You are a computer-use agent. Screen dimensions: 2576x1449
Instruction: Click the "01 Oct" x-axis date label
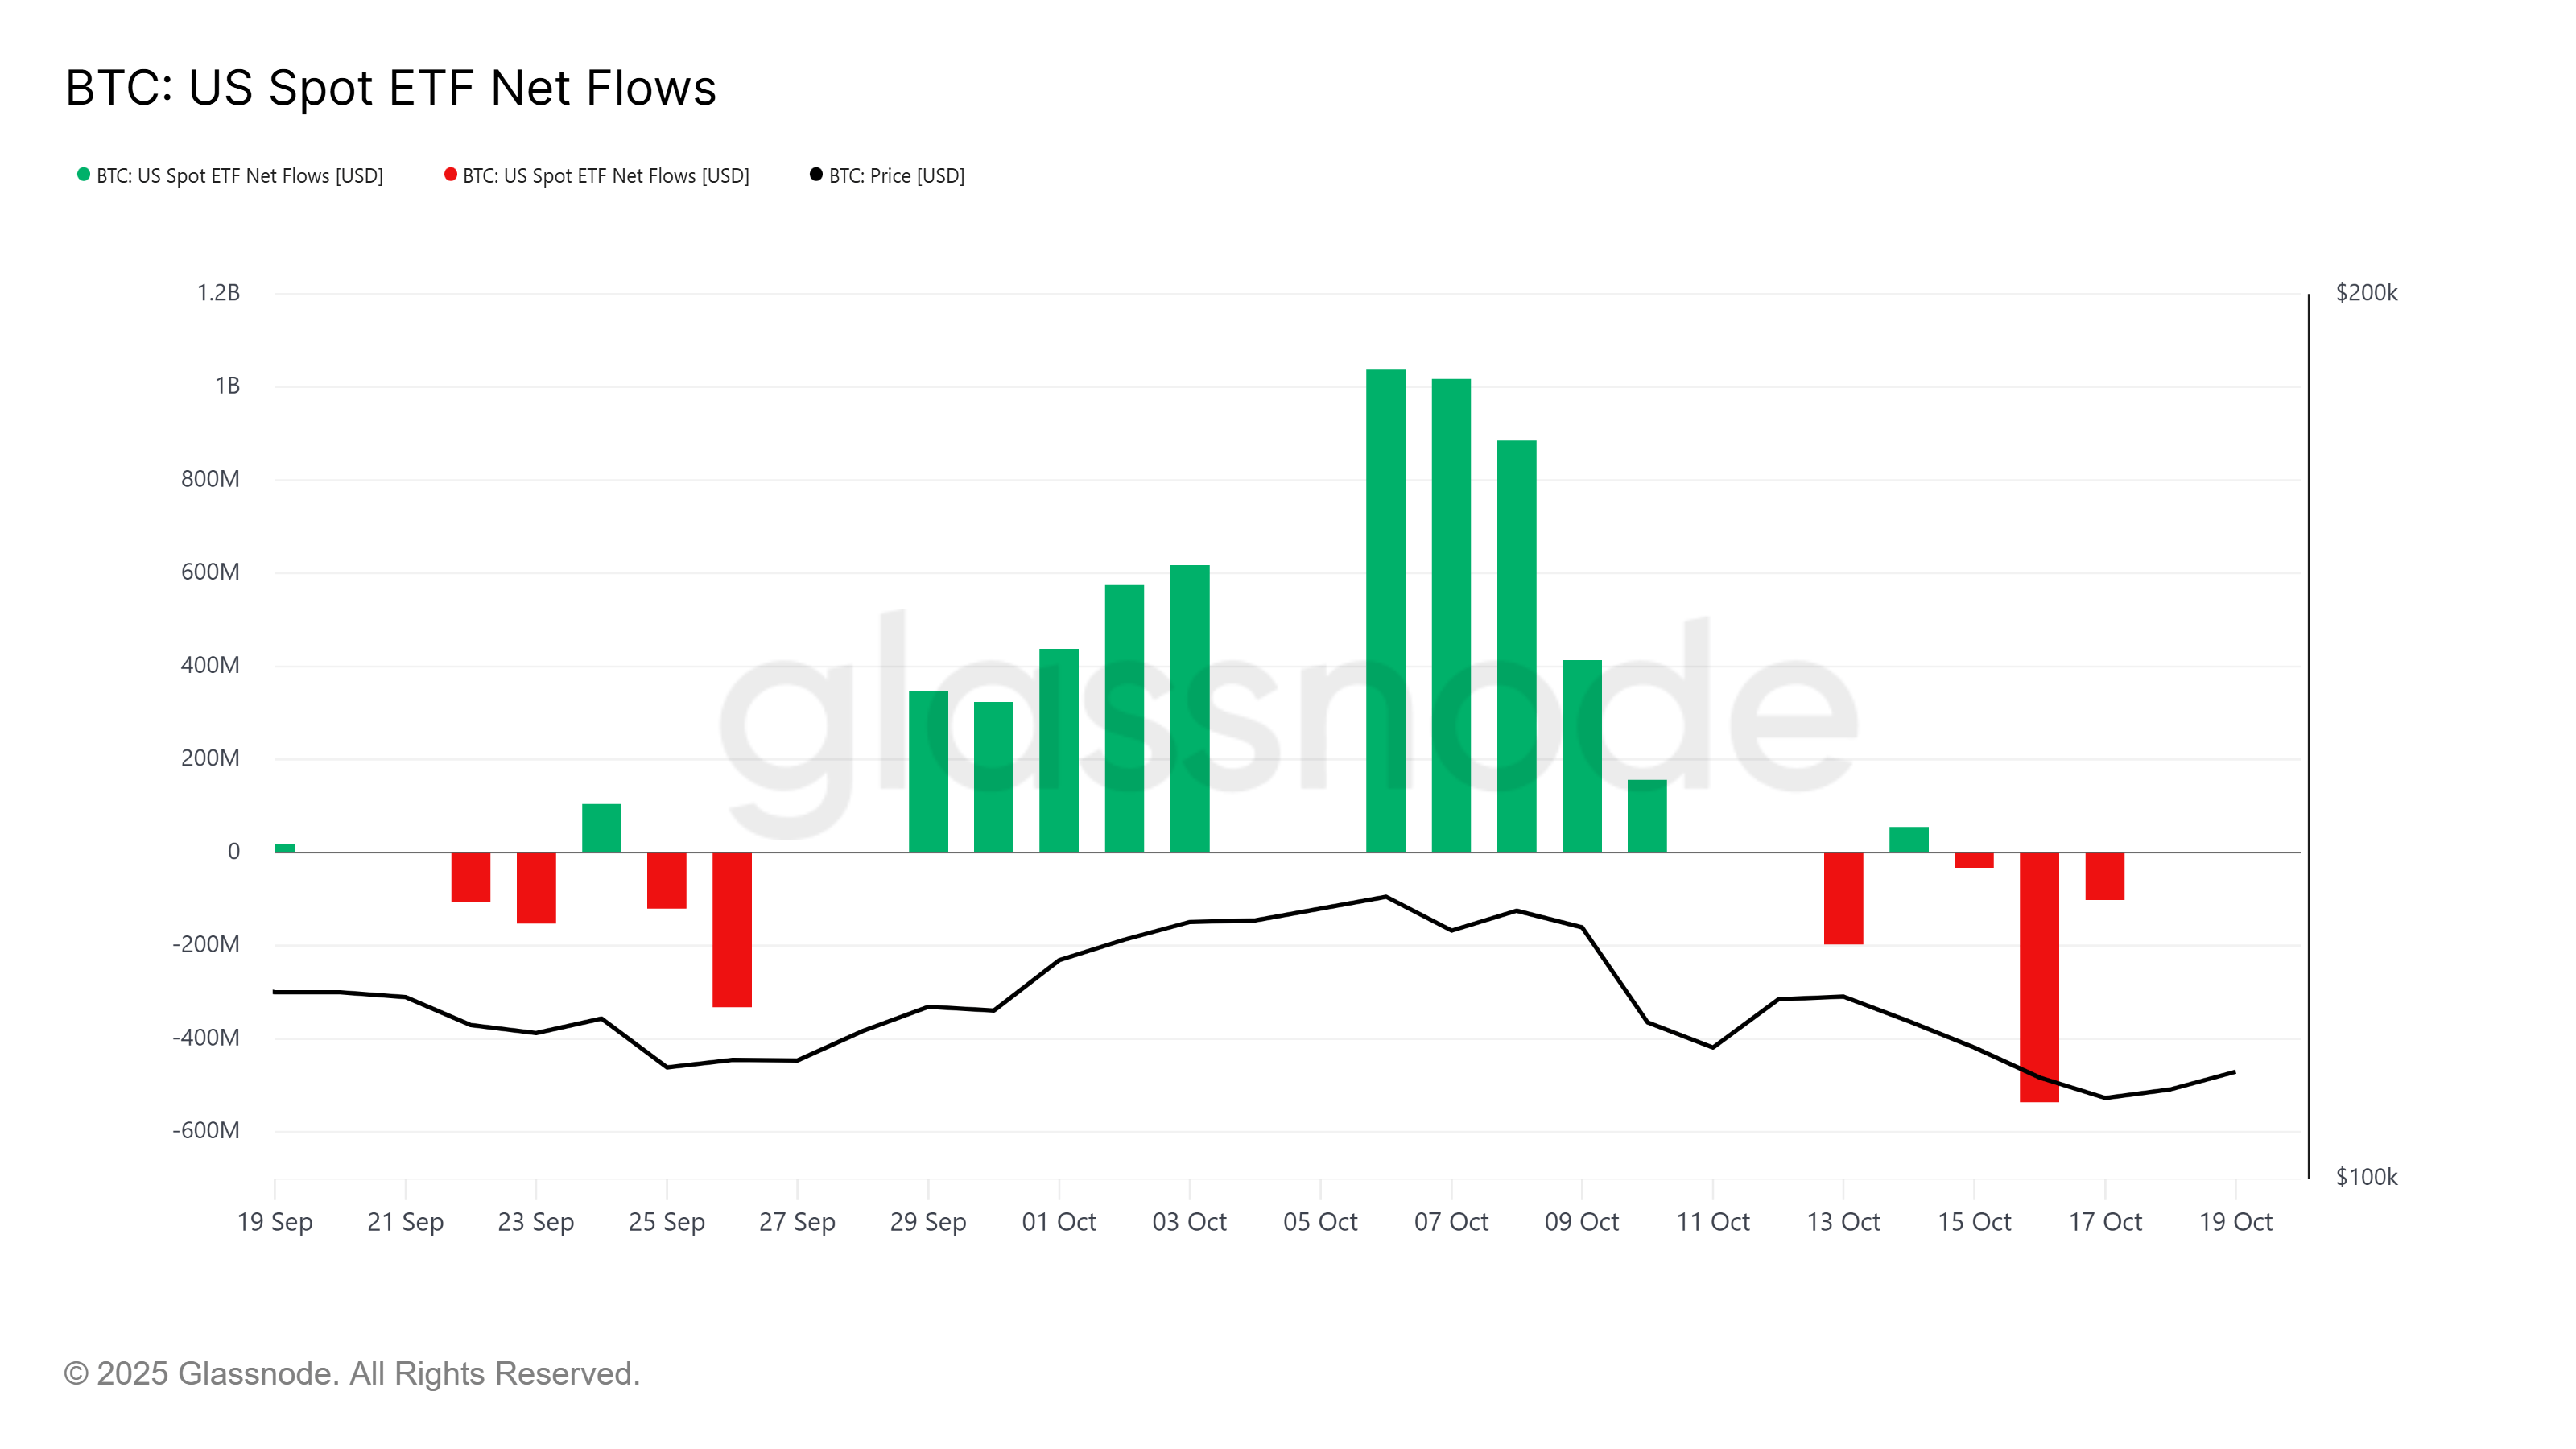tap(1058, 1222)
